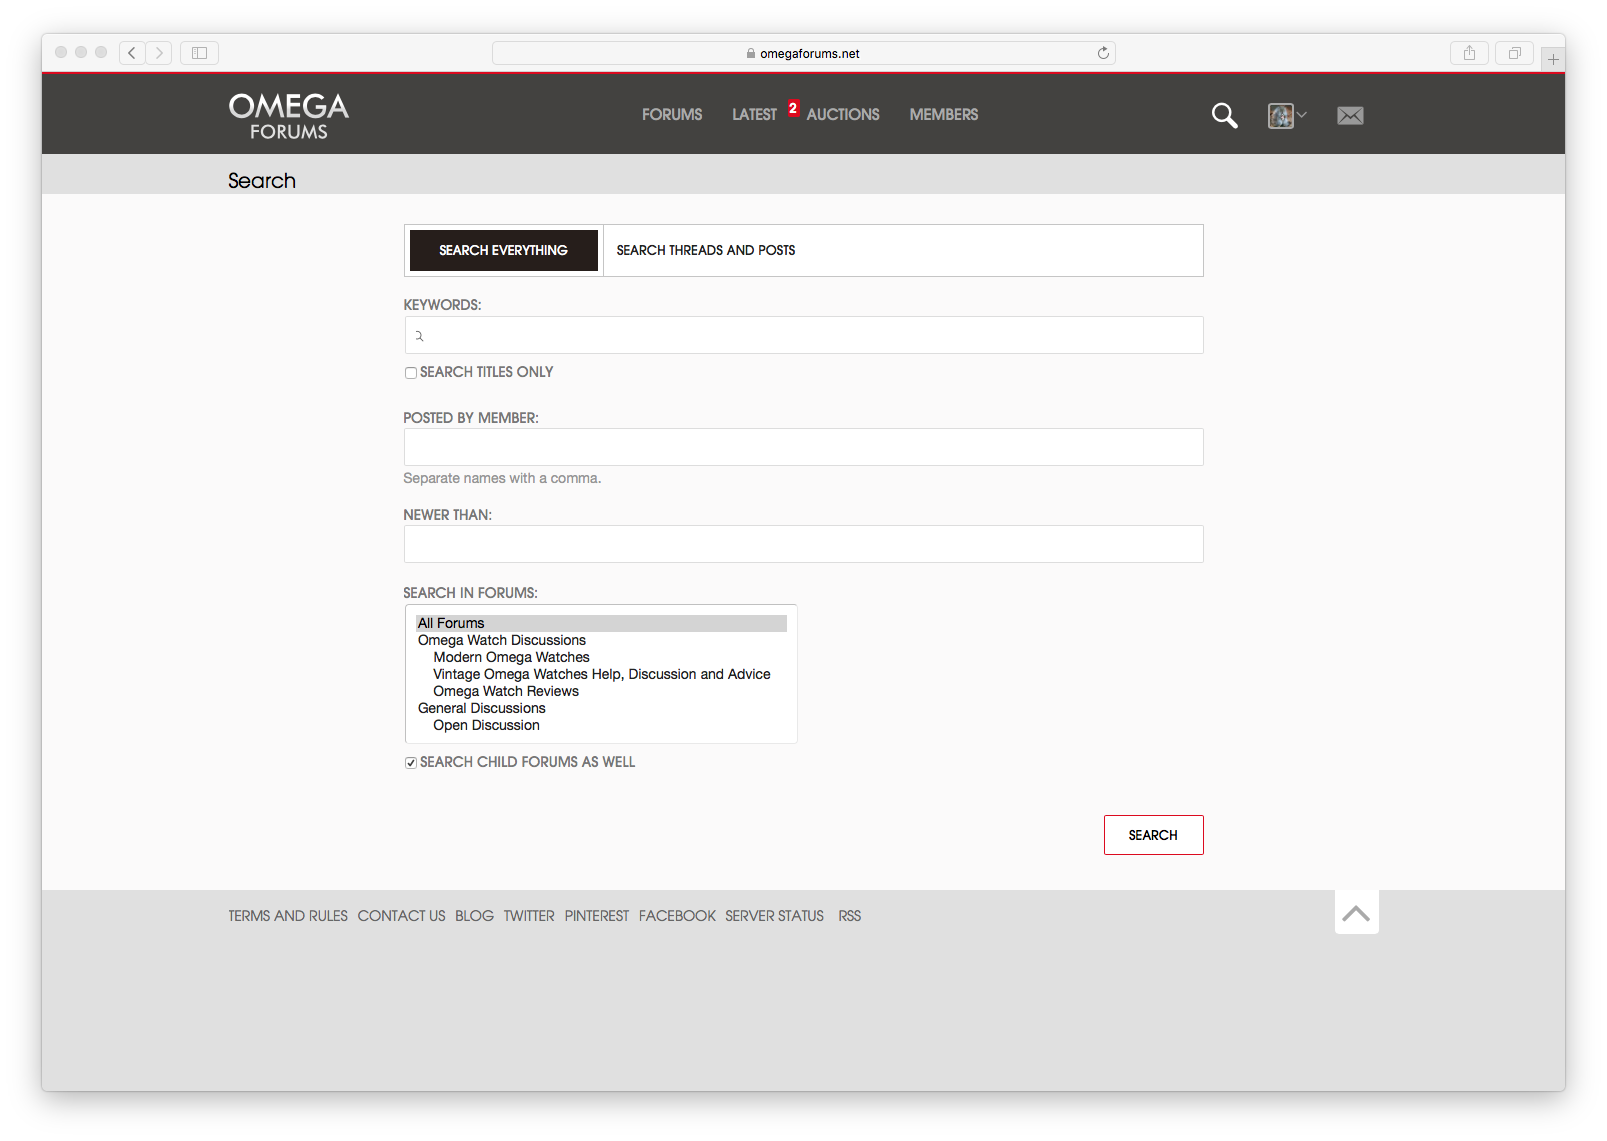Screen dimensions: 1607x1141
Task: Select All Forums in forum list
Action: [451, 623]
